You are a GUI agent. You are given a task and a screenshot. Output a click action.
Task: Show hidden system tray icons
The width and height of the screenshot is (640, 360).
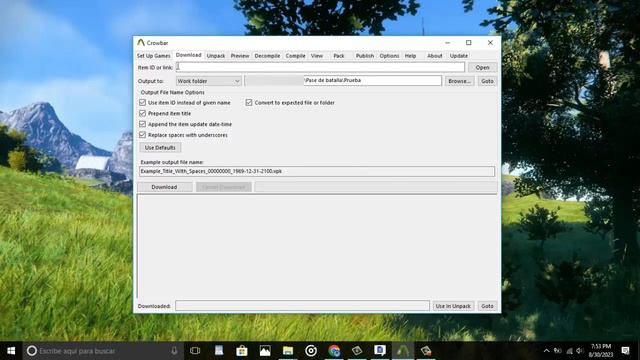(x=547, y=351)
